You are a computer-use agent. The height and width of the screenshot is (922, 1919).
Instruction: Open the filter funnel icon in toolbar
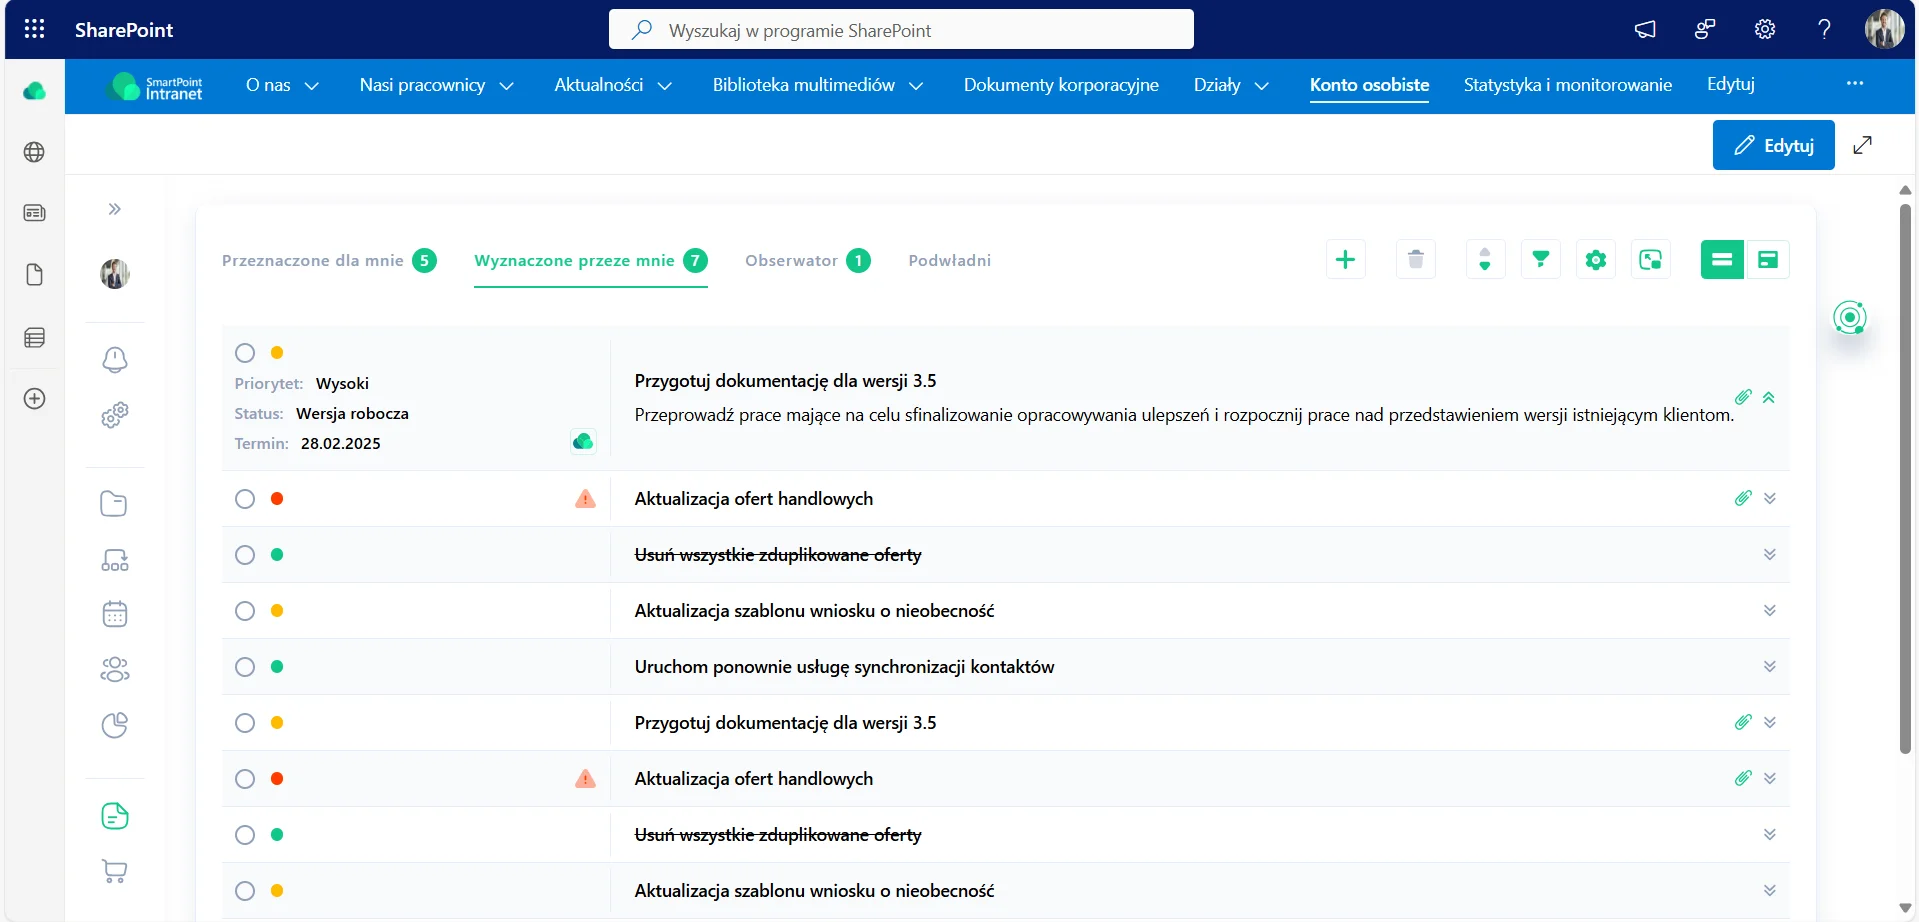pyautogui.click(x=1540, y=260)
